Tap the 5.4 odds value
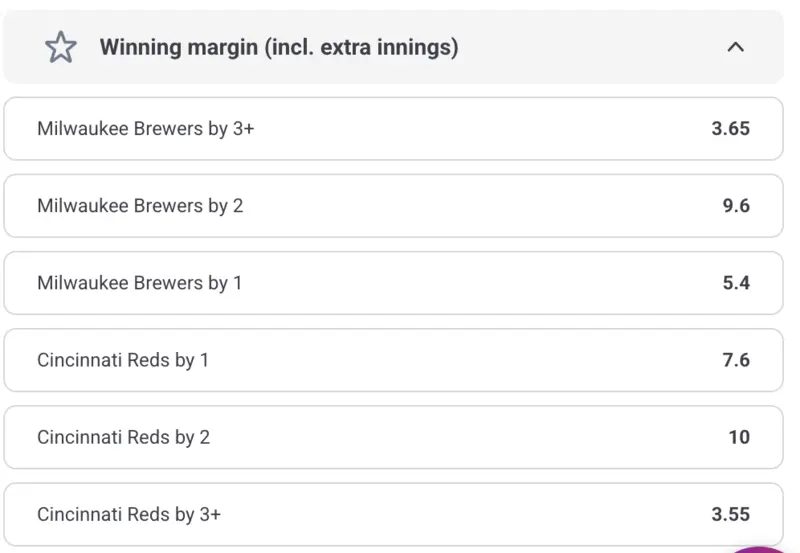Image resolution: width=800 pixels, height=553 pixels. [736, 283]
